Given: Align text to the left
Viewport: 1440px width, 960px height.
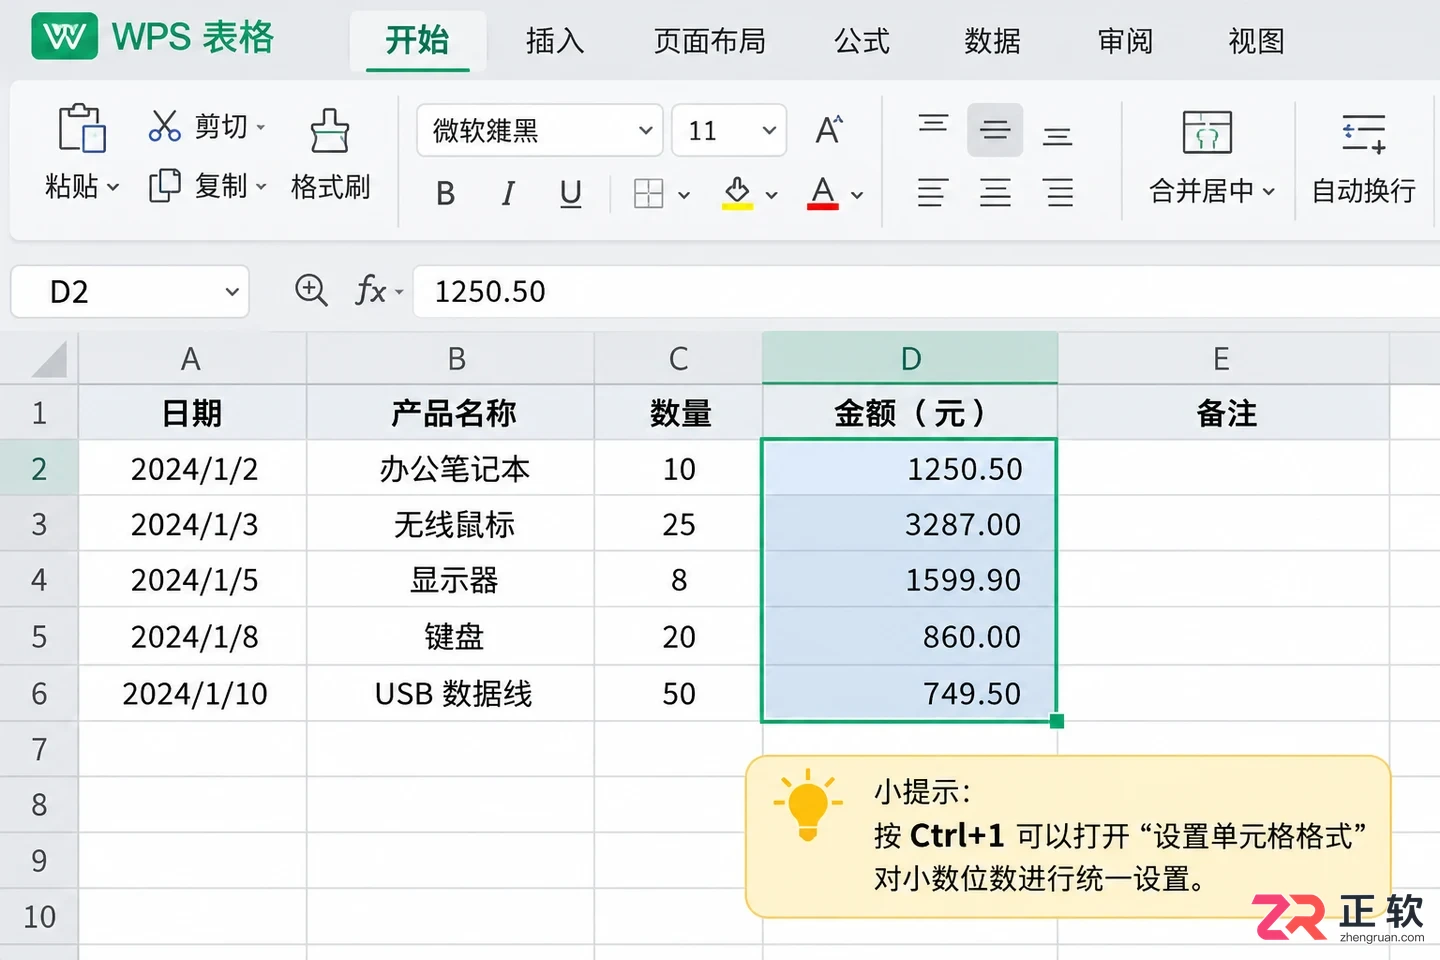Looking at the screenshot, I should pyautogui.click(x=932, y=192).
